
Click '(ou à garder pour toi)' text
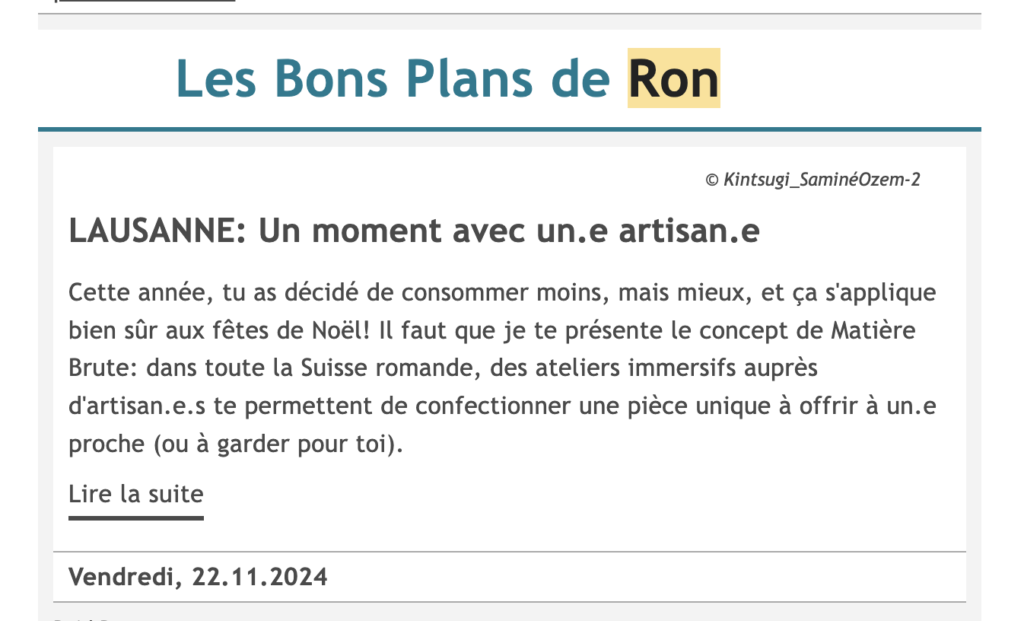click(x=278, y=444)
